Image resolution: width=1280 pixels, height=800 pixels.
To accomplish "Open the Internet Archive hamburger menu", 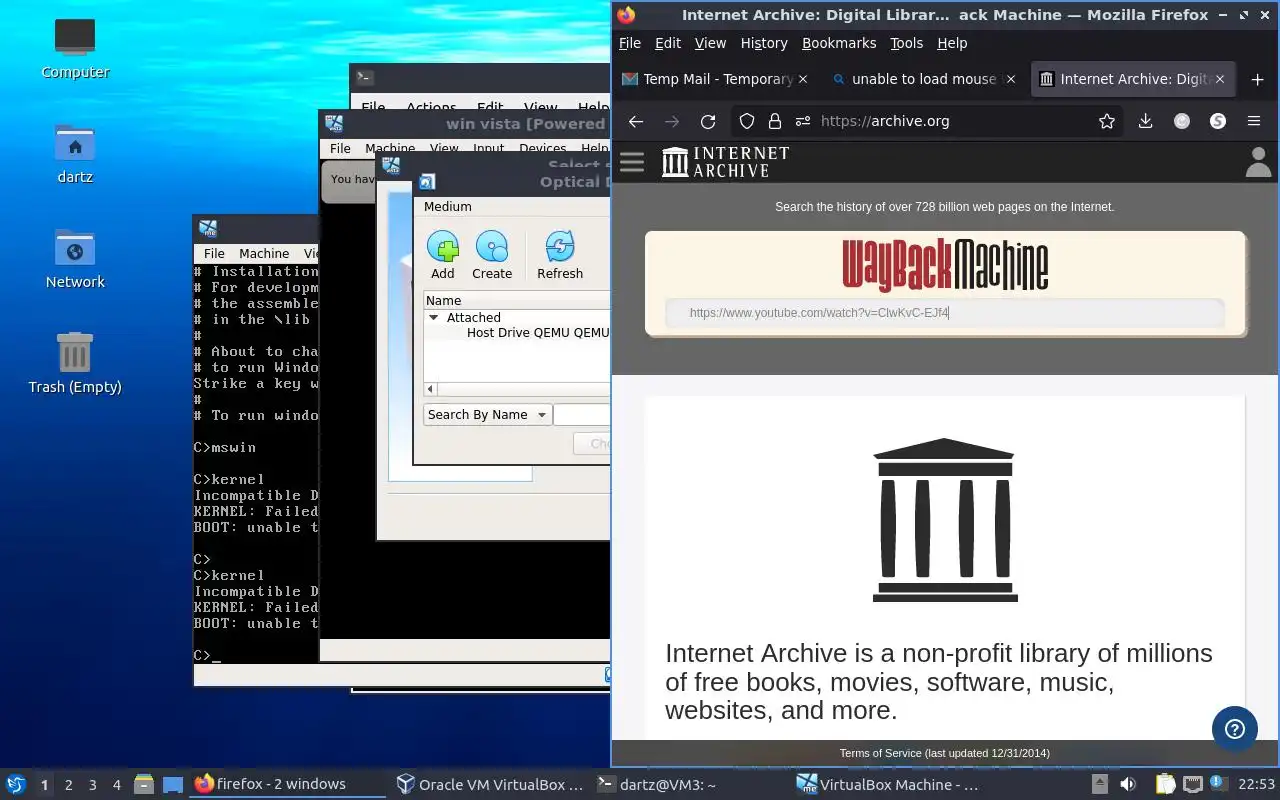I will point(632,162).
